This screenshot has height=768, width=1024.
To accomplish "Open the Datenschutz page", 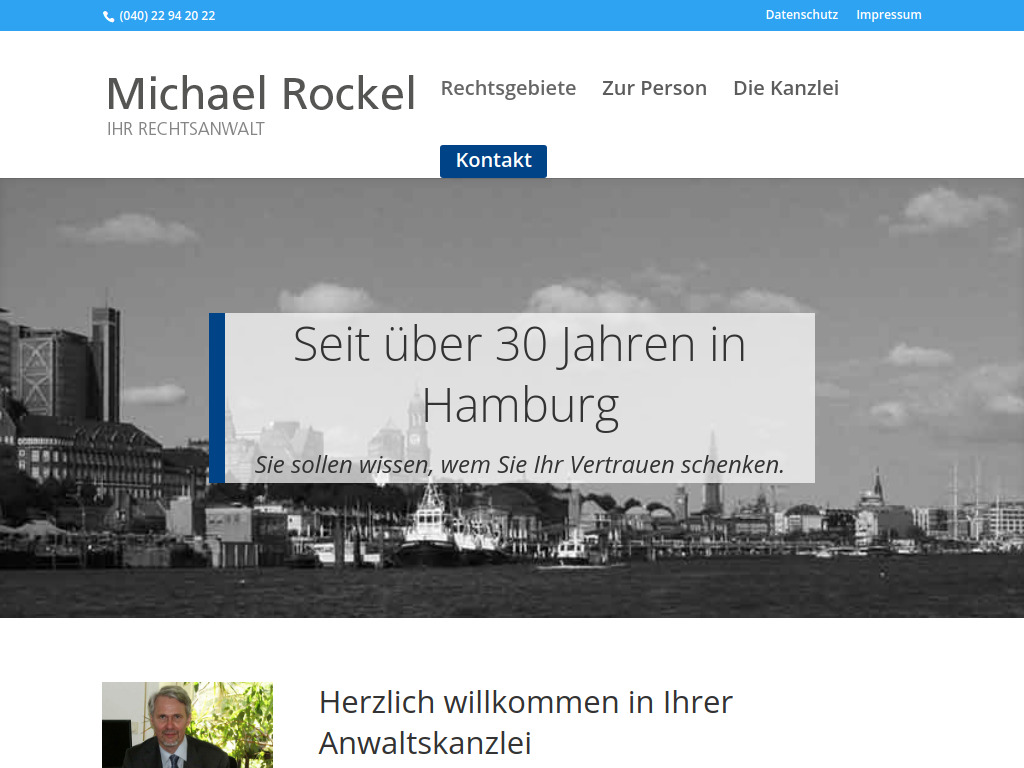I will pos(802,14).
